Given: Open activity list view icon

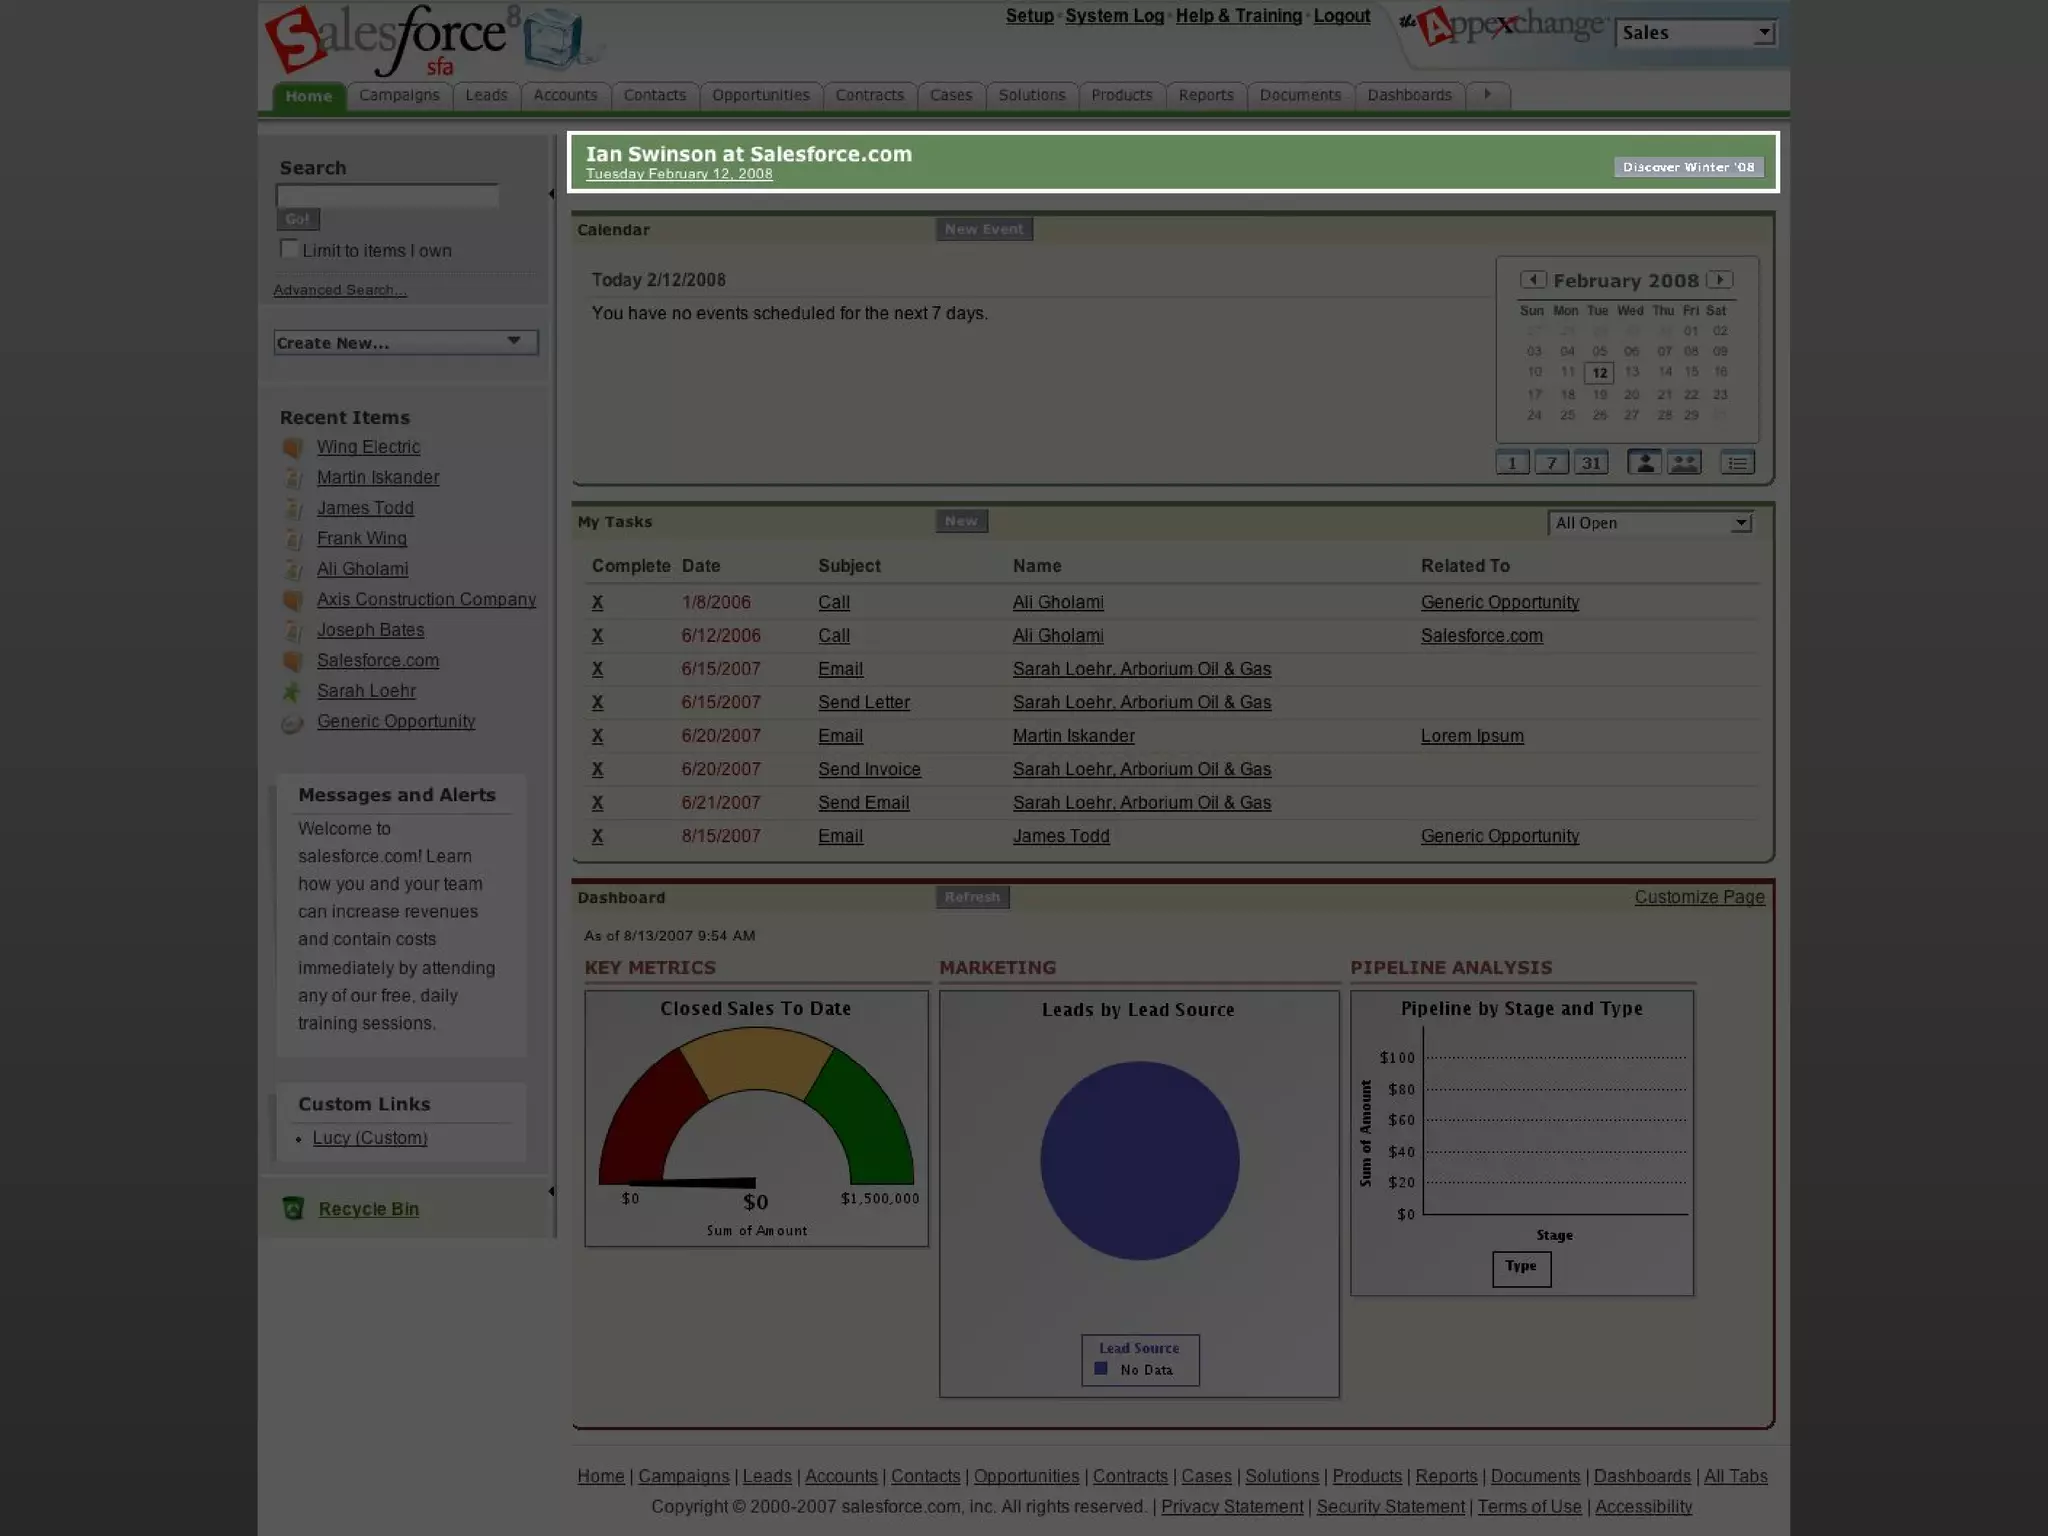Looking at the screenshot, I should pyautogui.click(x=1737, y=463).
